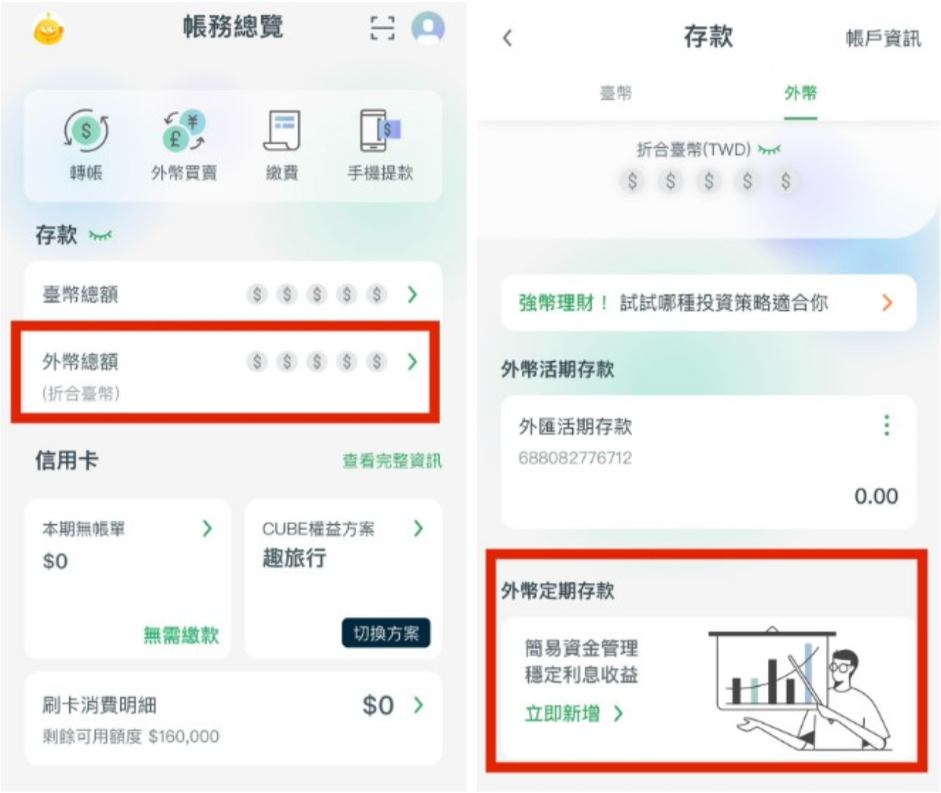Open 刷卡消費明細 chevron

tap(418, 705)
